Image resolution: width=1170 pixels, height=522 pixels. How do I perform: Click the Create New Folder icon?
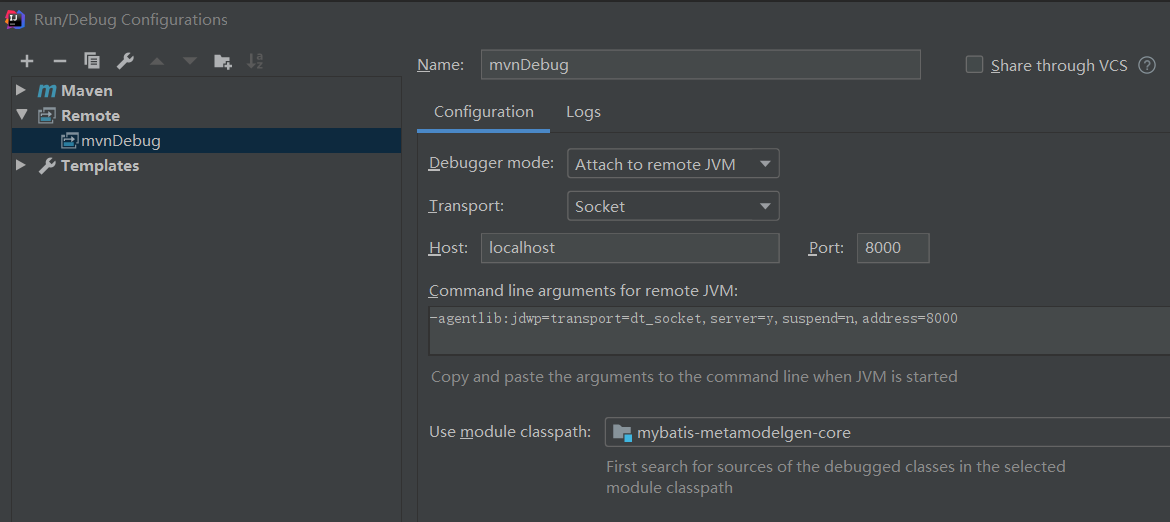pyautogui.click(x=223, y=62)
